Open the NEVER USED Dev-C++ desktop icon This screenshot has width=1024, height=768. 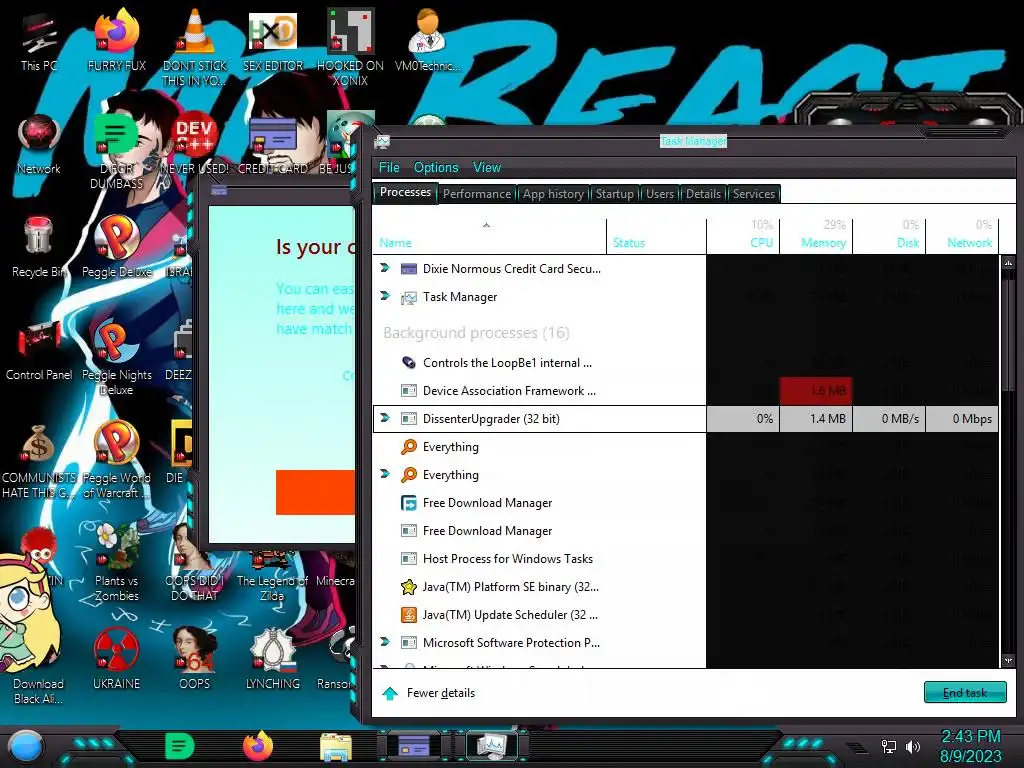coord(195,145)
